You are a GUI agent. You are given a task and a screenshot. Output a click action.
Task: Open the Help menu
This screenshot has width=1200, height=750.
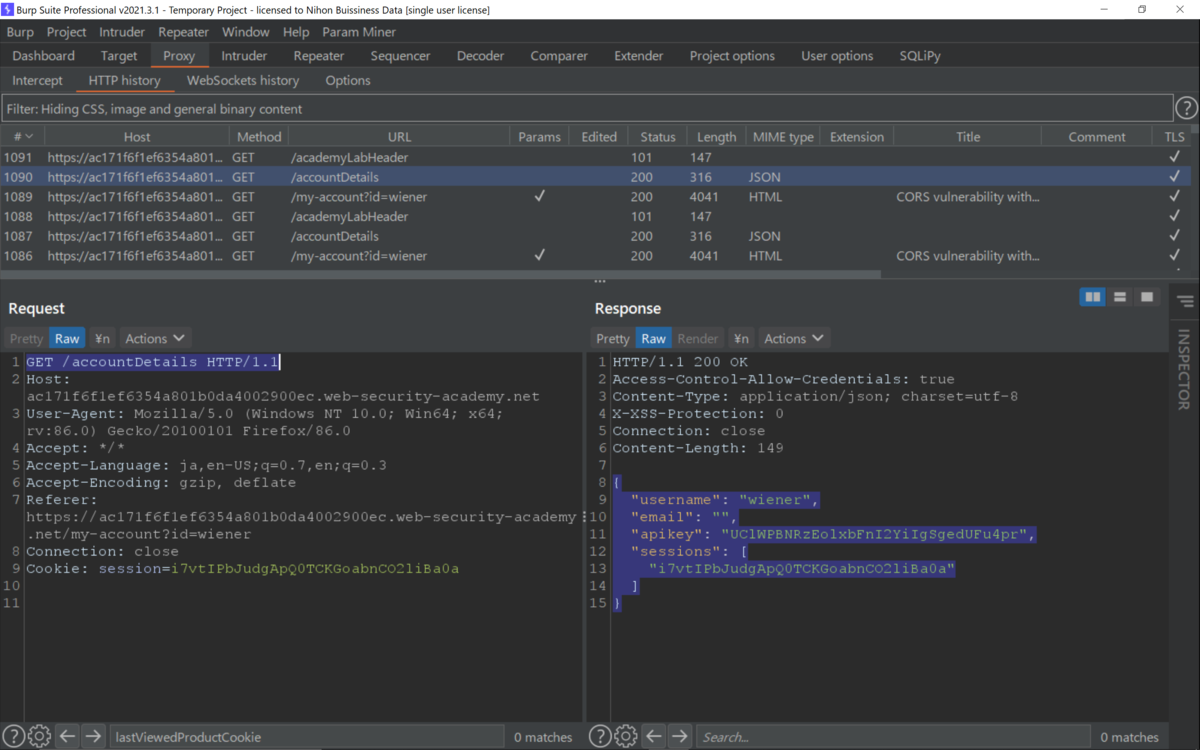click(296, 32)
